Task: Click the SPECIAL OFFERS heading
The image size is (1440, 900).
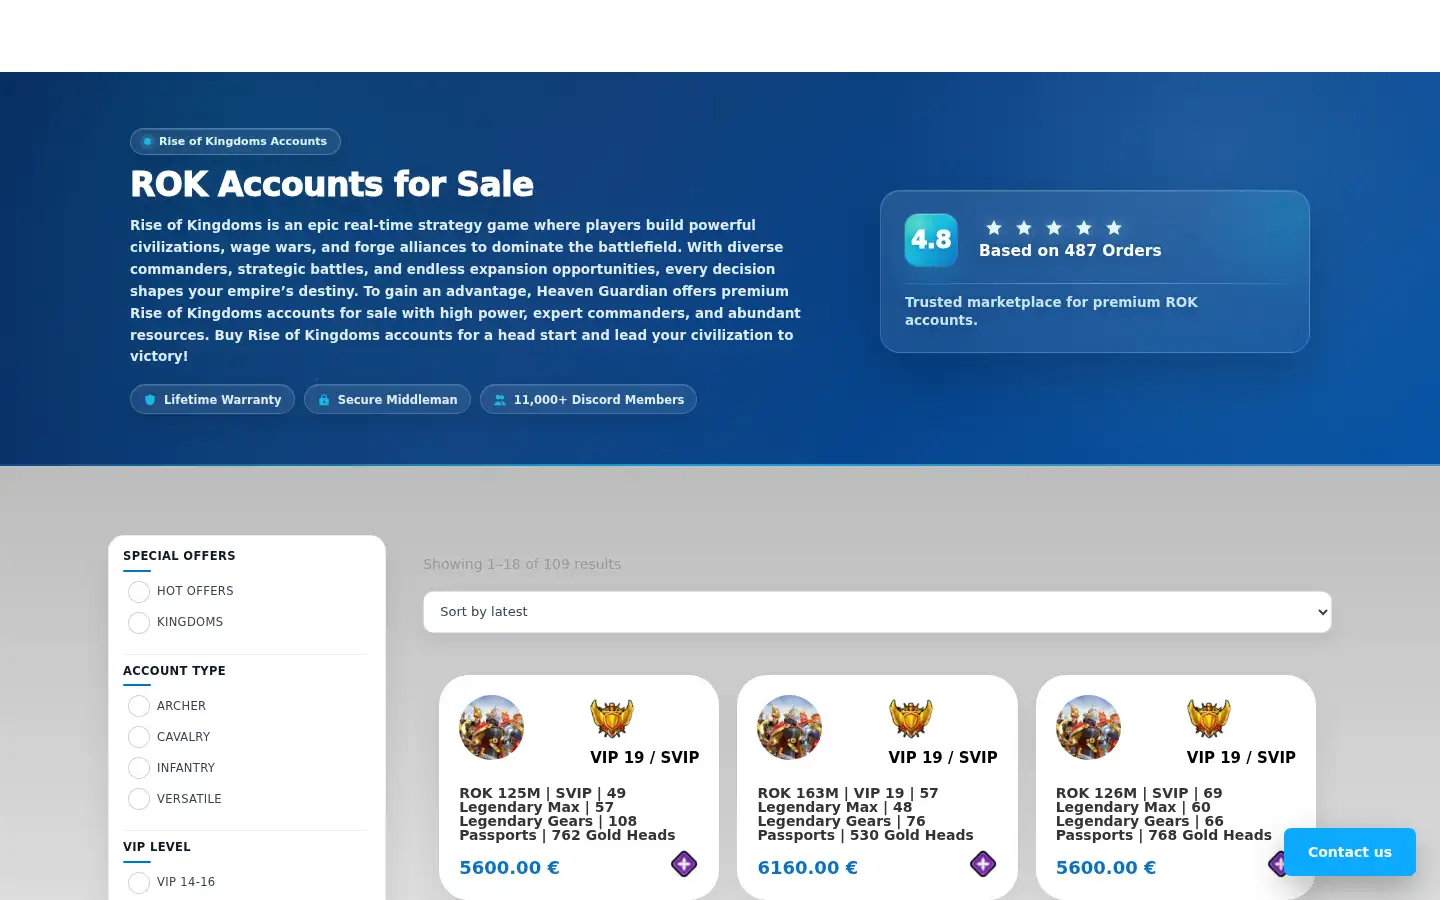Action: pos(179,556)
